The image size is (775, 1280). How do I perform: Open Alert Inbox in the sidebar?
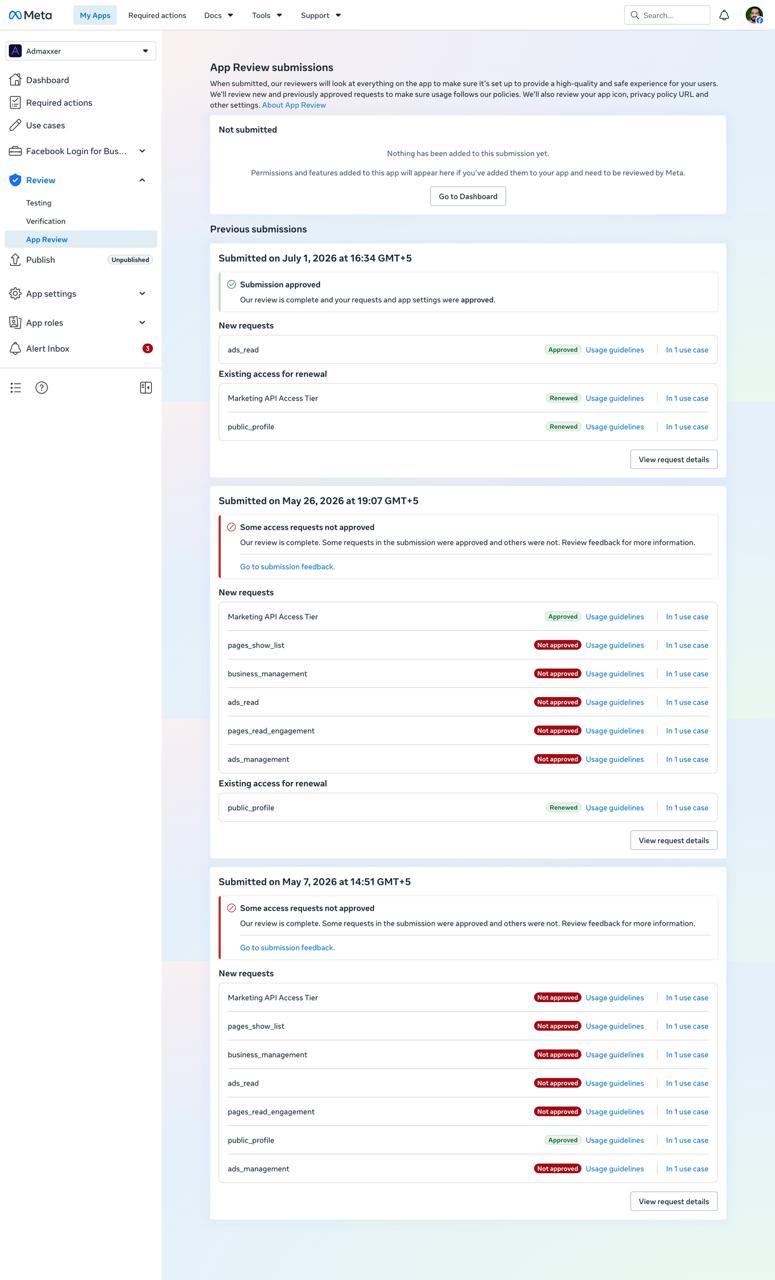click(48, 349)
